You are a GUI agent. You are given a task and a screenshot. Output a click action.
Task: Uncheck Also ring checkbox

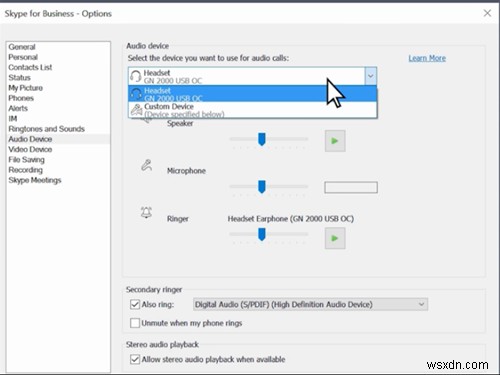pos(135,304)
